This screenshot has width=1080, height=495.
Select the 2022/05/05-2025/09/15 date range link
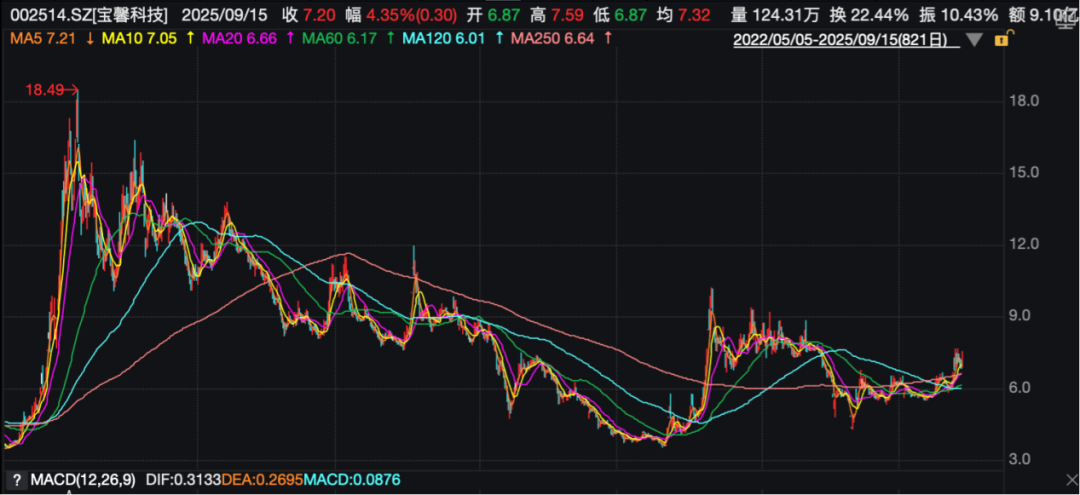[x=847, y=40]
